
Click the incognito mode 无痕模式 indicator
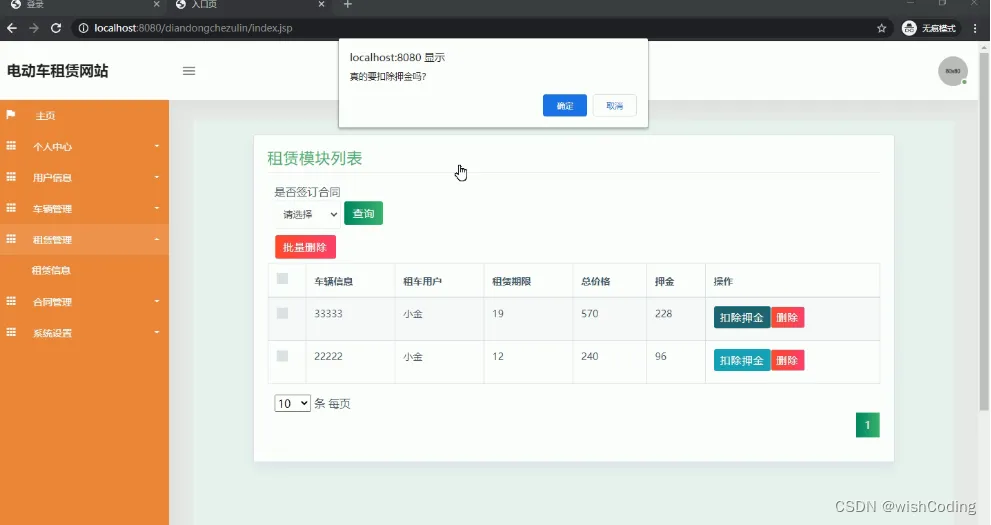coord(930,28)
